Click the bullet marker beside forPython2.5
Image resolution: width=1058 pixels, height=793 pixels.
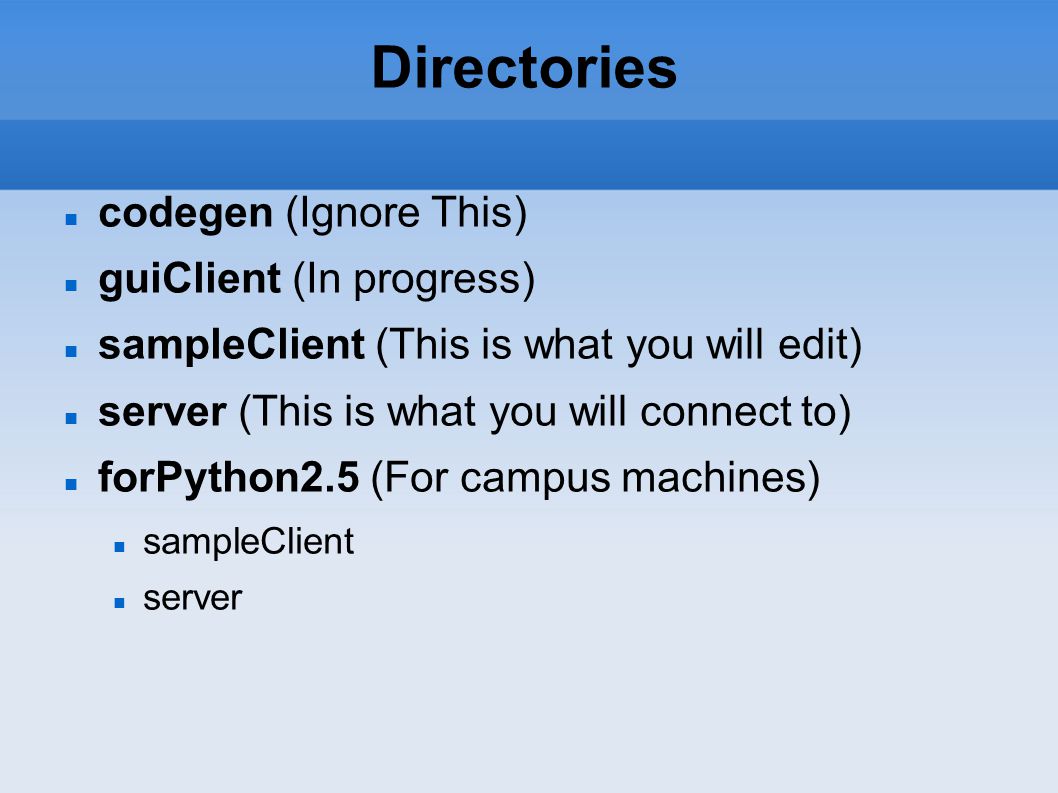click(x=72, y=484)
